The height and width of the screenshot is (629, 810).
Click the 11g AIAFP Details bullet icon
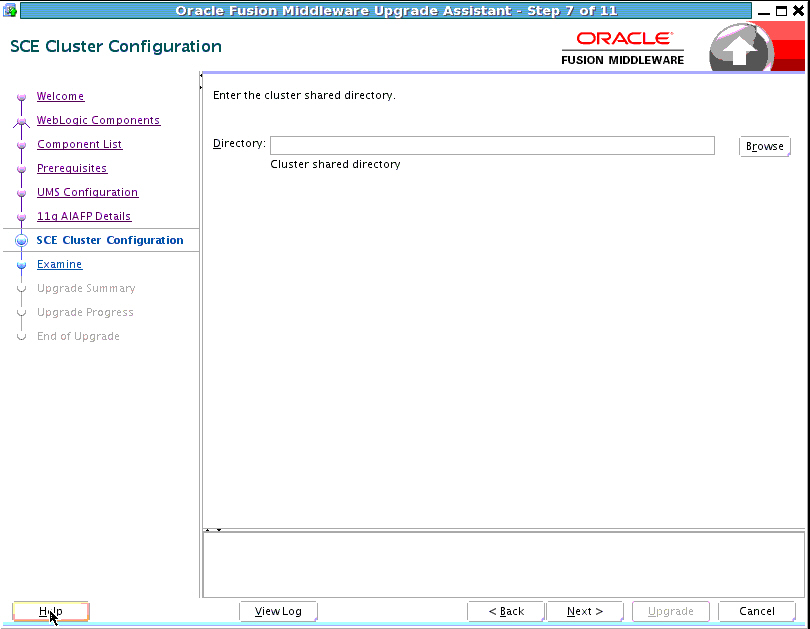21,217
